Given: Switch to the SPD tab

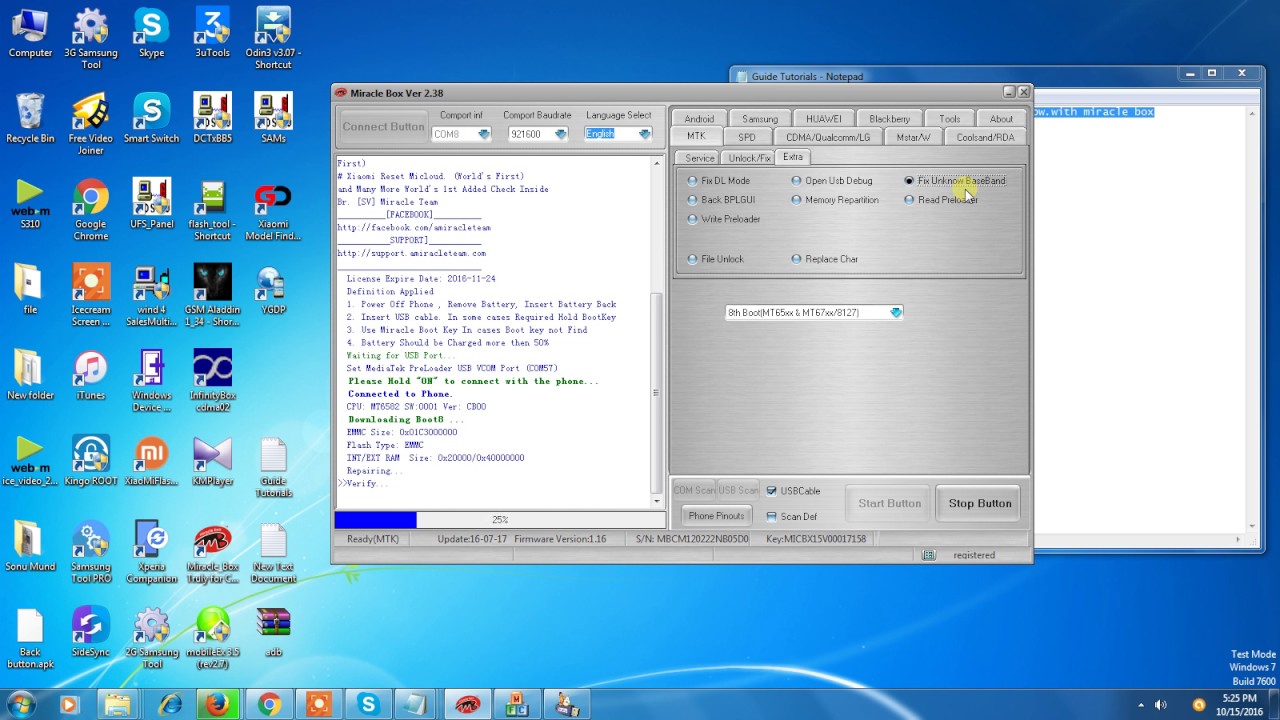Looking at the screenshot, I should point(747,137).
